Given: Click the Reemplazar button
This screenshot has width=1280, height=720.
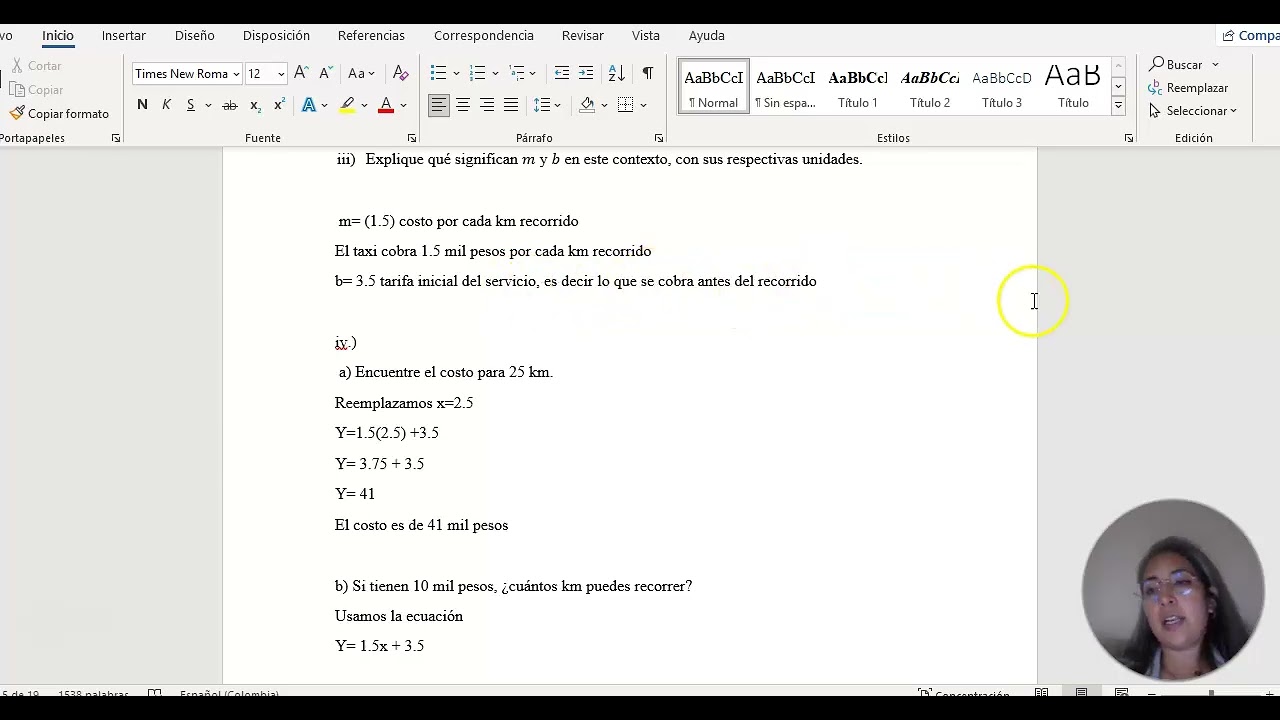Looking at the screenshot, I should pyautogui.click(x=1188, y=88).
